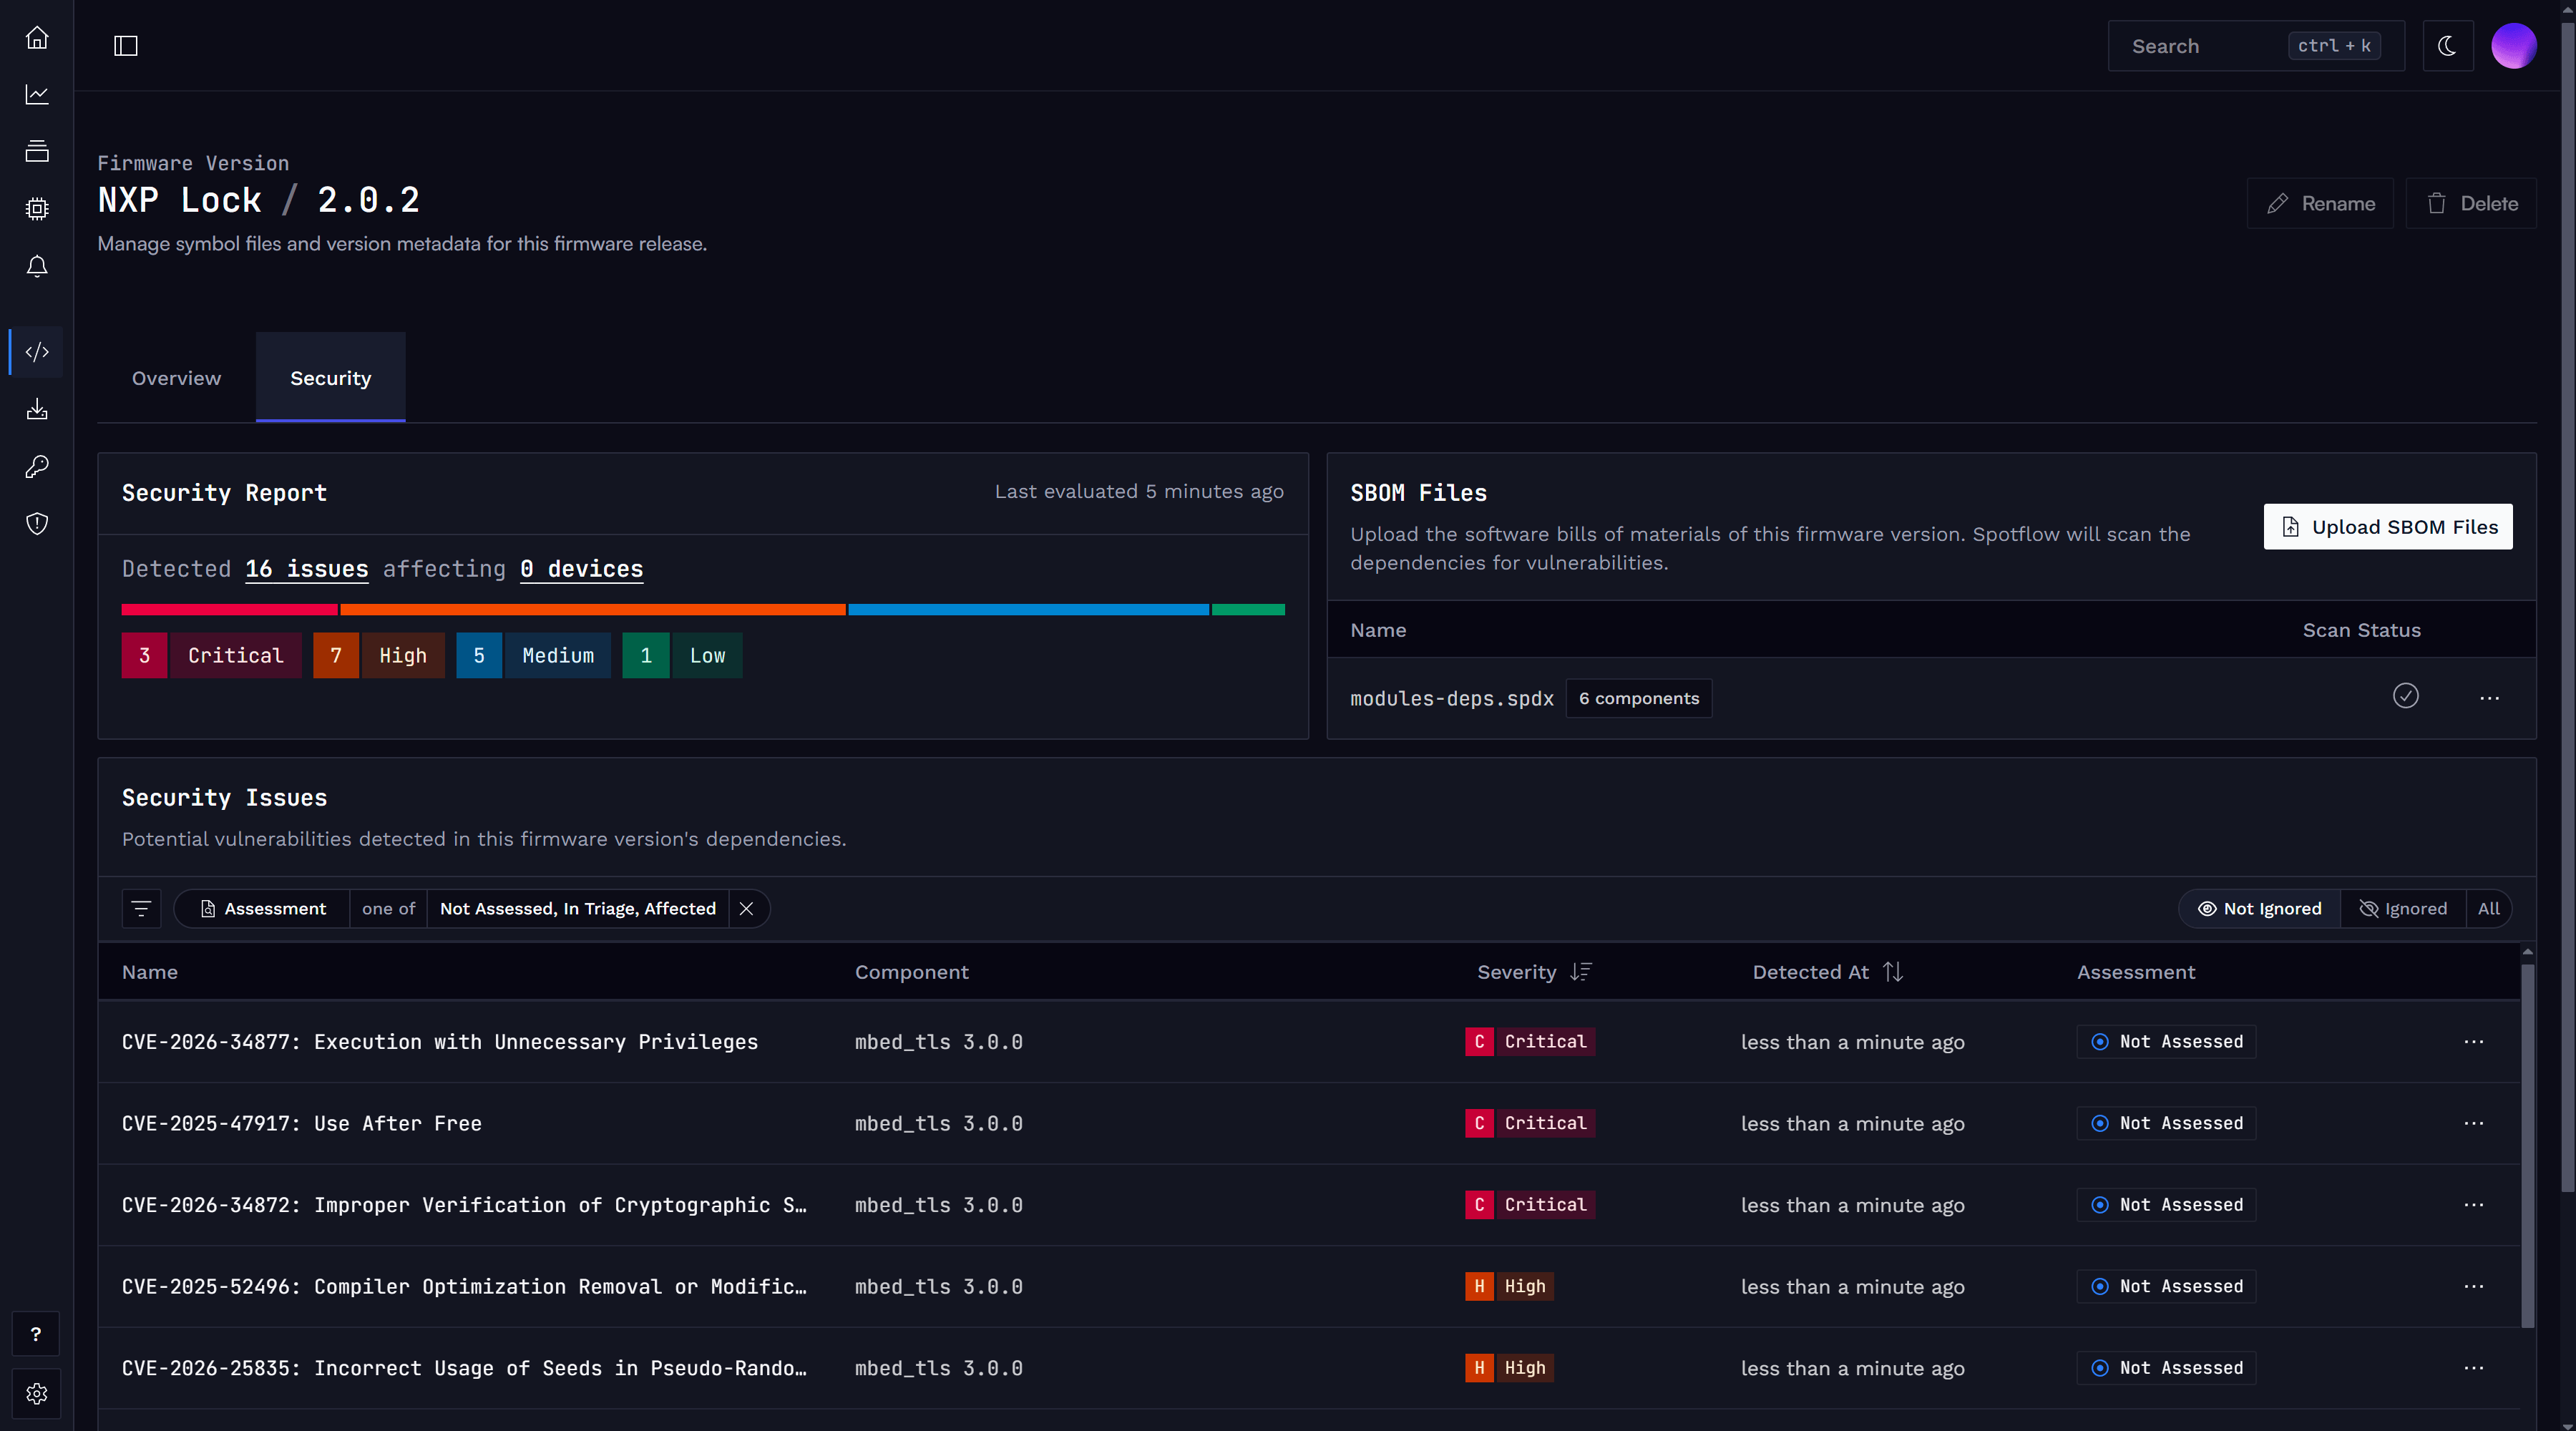Image resolution: width=2576 pixels, height=1431 pixels.
Task: Open the analytics chart icon in sidebar
Action: [x=37, y=94]
